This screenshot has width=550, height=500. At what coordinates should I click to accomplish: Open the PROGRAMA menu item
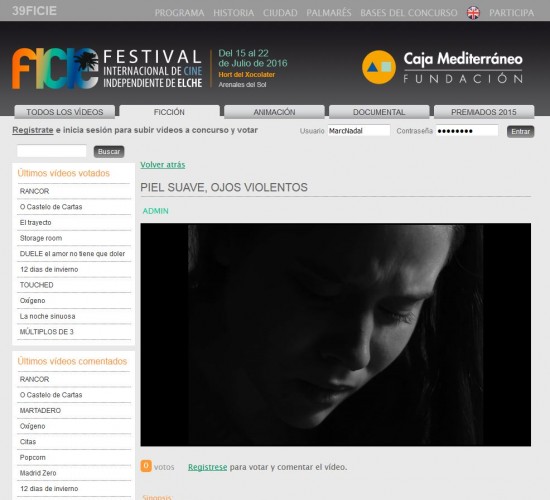(x=179, y=13)
